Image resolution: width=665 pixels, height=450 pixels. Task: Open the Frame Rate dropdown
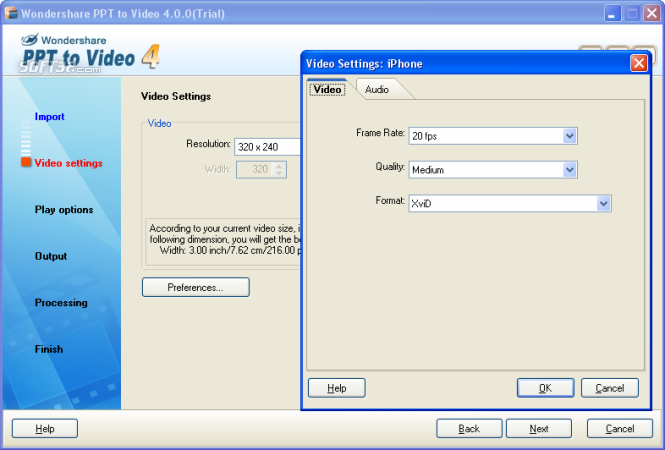570,136
